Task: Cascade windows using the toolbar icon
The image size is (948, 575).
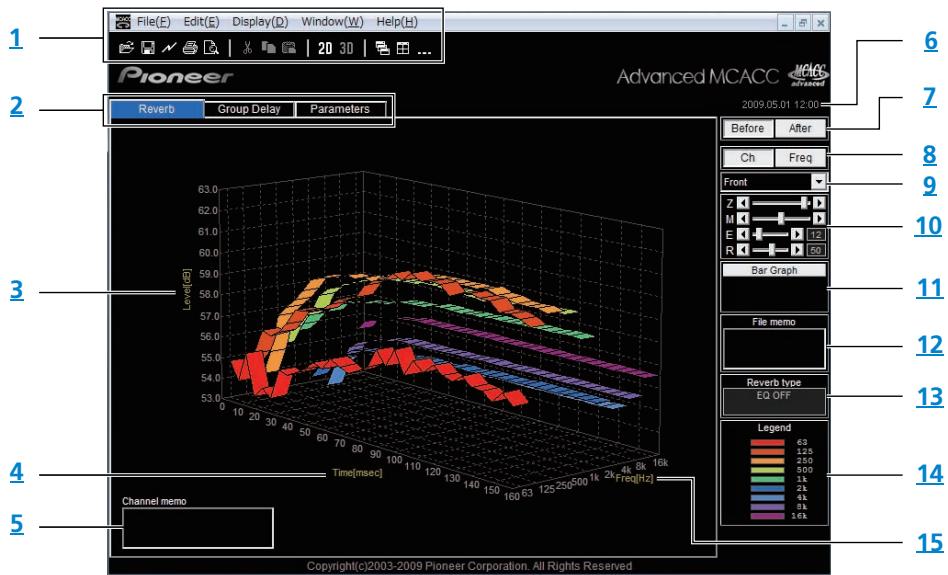Action: [382, 48]
